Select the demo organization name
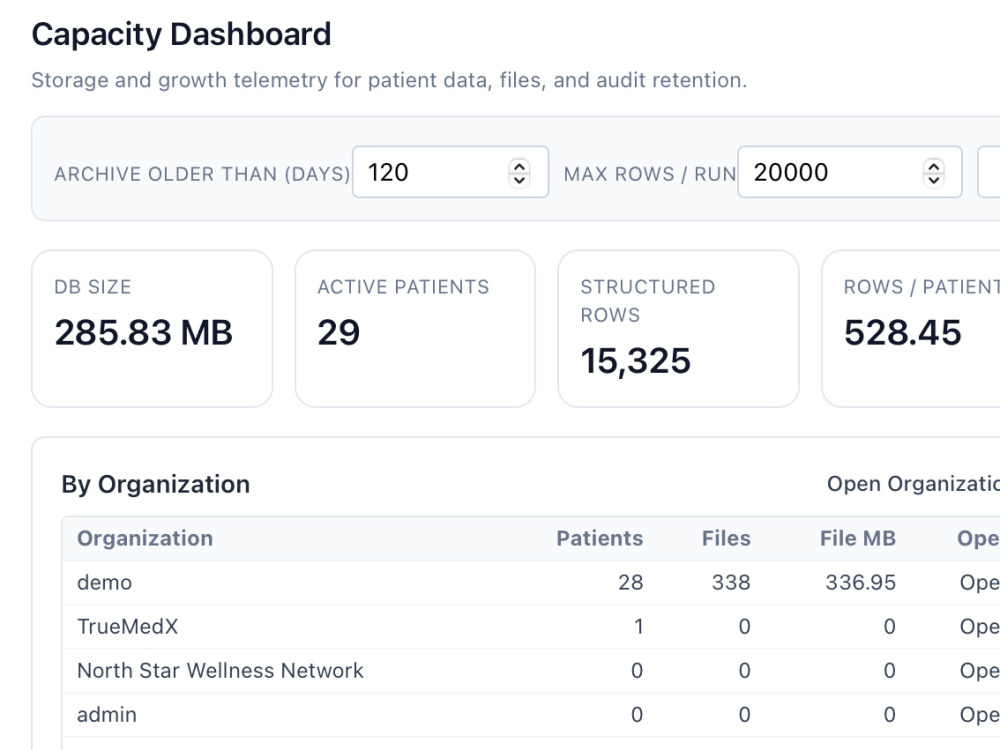 [105, 582]
